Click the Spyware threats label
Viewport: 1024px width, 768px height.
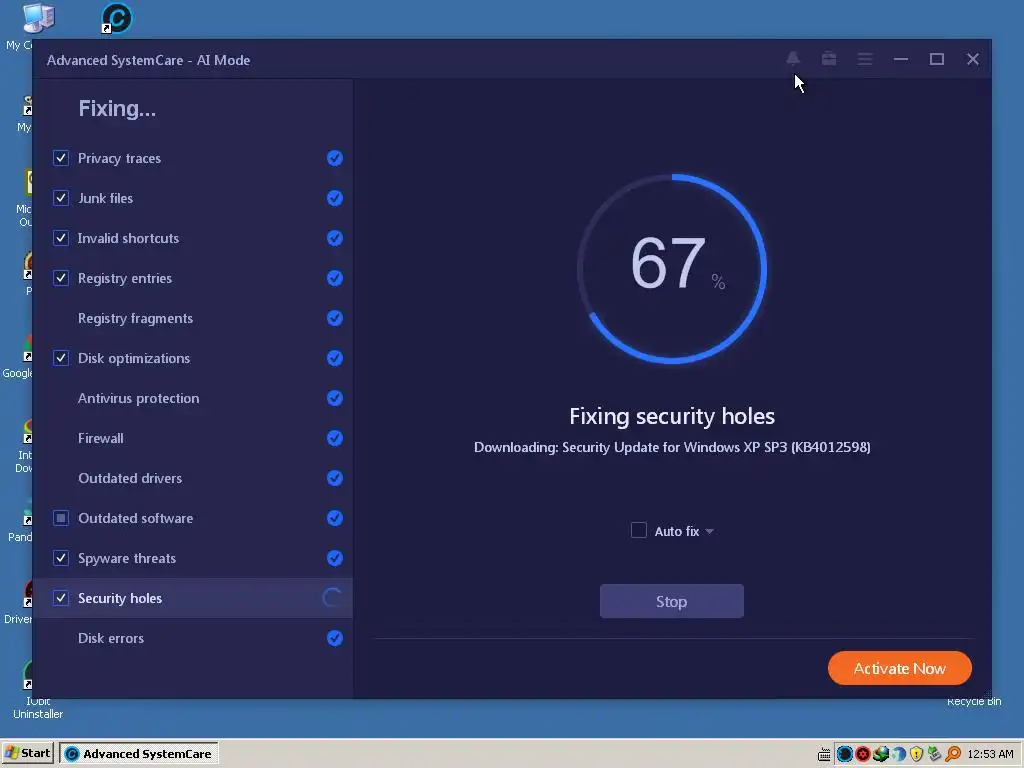[127, 558]
